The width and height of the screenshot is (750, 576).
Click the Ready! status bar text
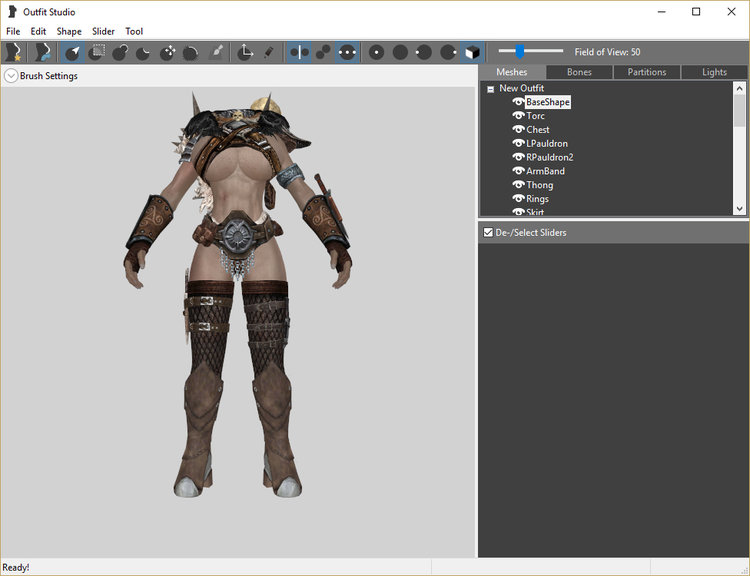[x=16, y=567]
